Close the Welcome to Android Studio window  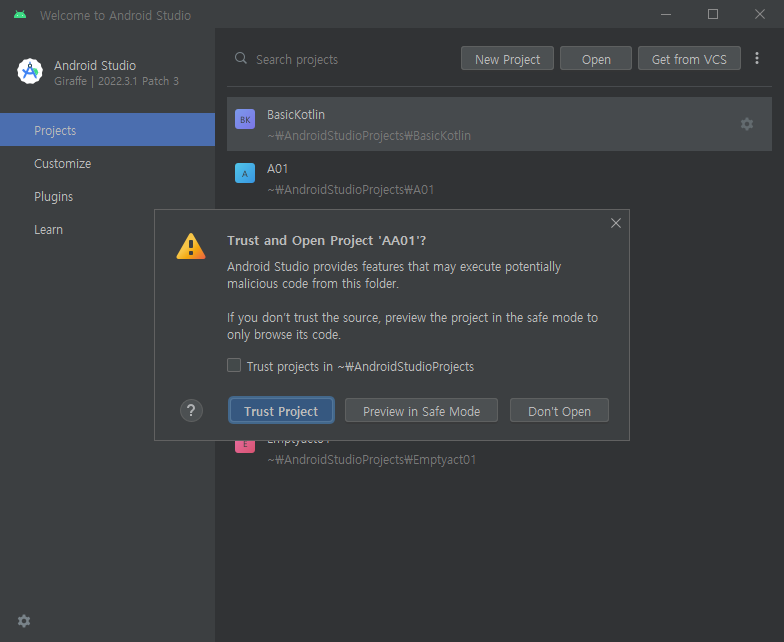(760, 14)
